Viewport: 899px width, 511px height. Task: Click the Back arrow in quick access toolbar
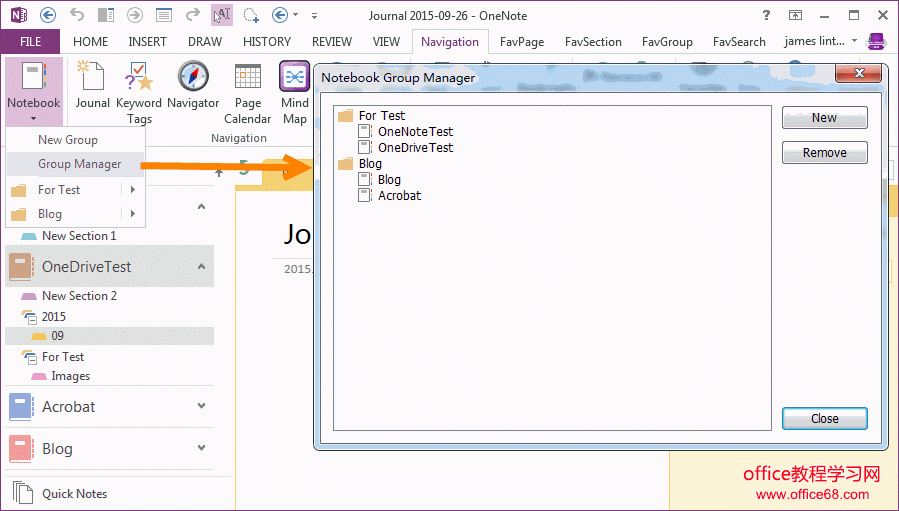point(48,15)
